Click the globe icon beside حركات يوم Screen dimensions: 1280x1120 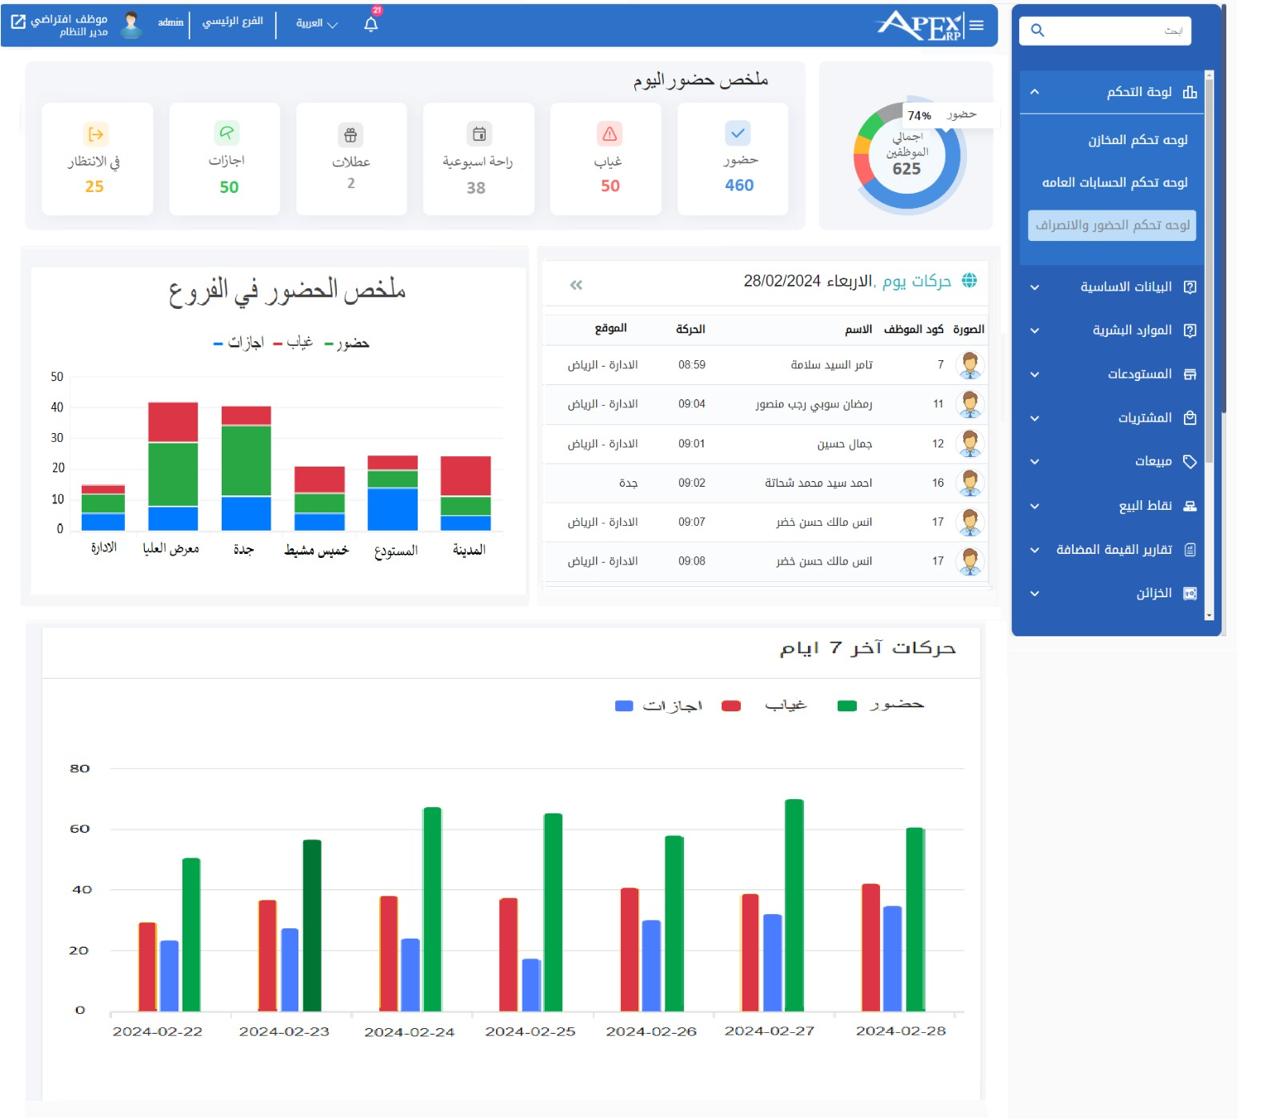point(969,281)
